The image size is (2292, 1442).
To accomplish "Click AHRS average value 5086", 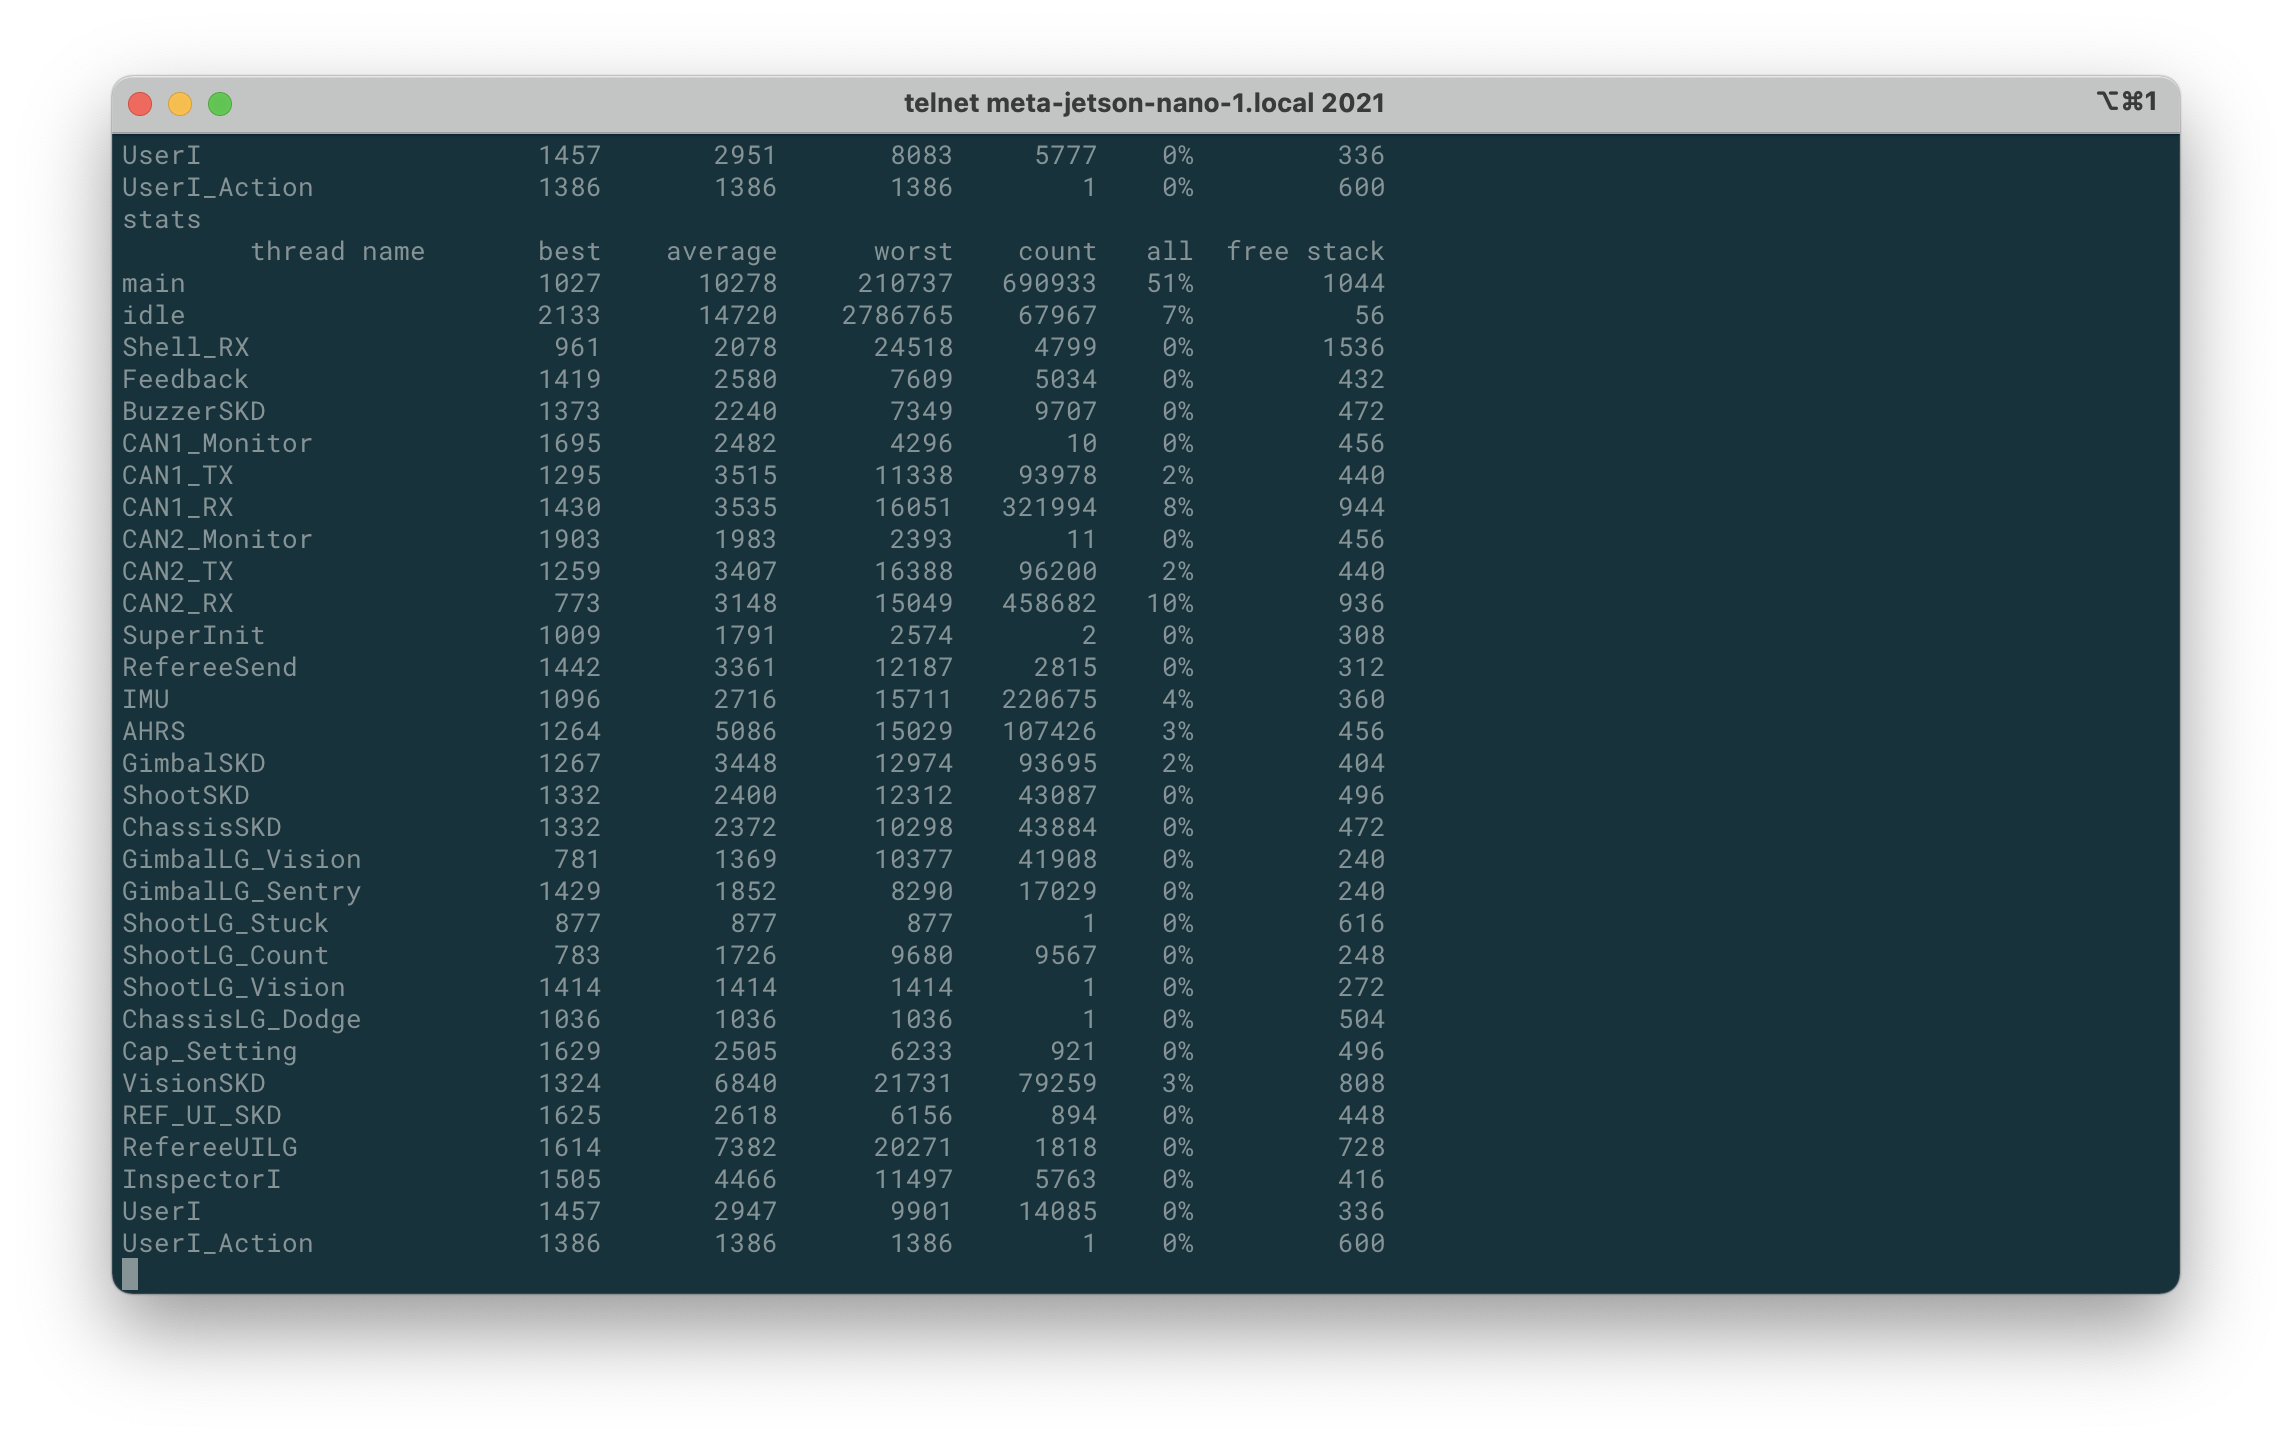I will [x=745, y=731].
